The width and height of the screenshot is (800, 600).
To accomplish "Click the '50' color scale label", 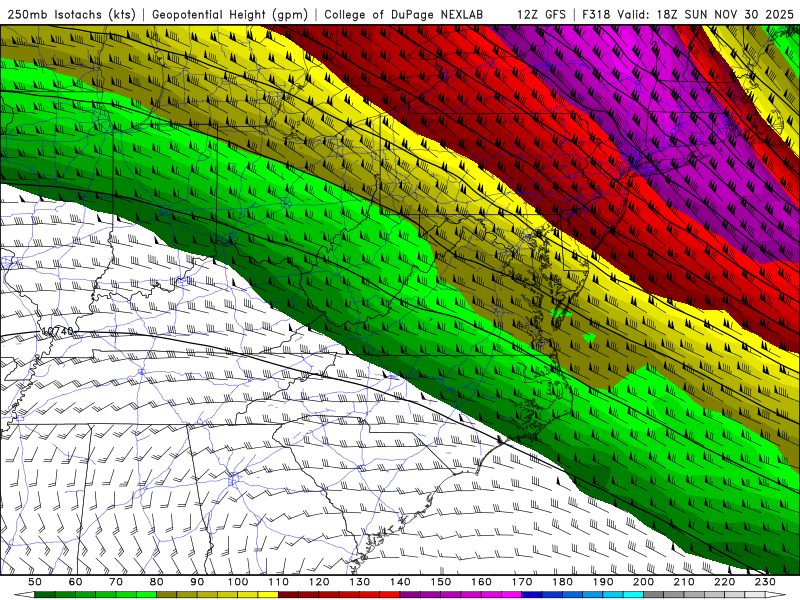I will (x=35, y=582).
